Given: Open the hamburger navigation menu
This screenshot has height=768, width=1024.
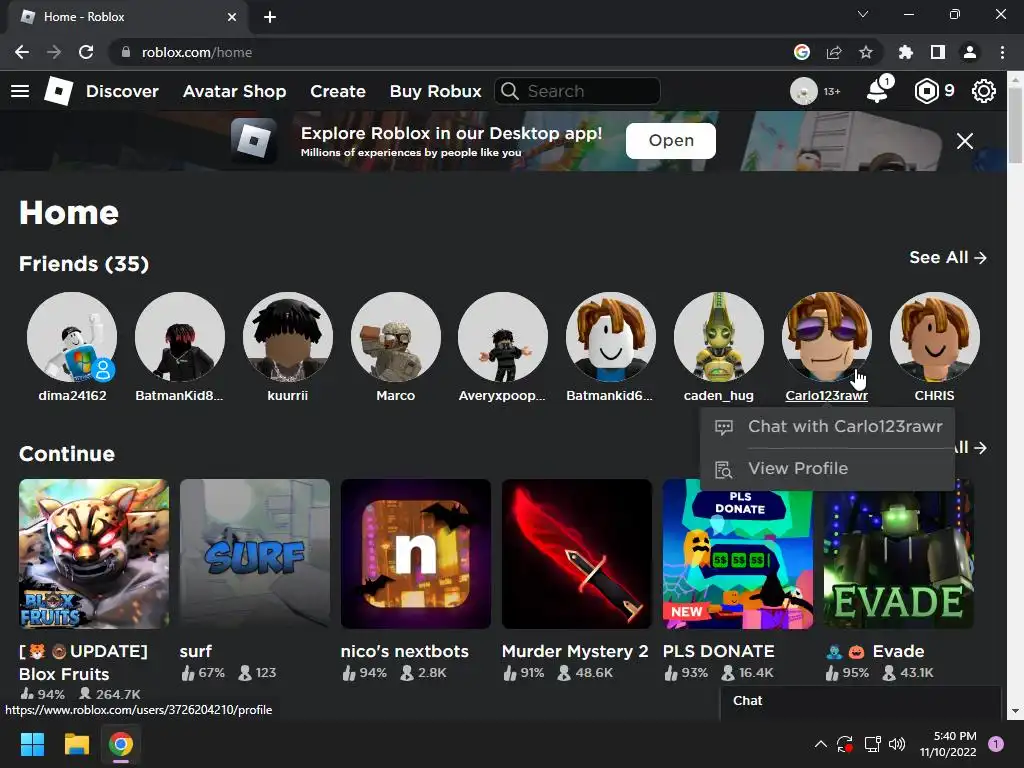Looking at the screenshot, I should pos(20,91).
